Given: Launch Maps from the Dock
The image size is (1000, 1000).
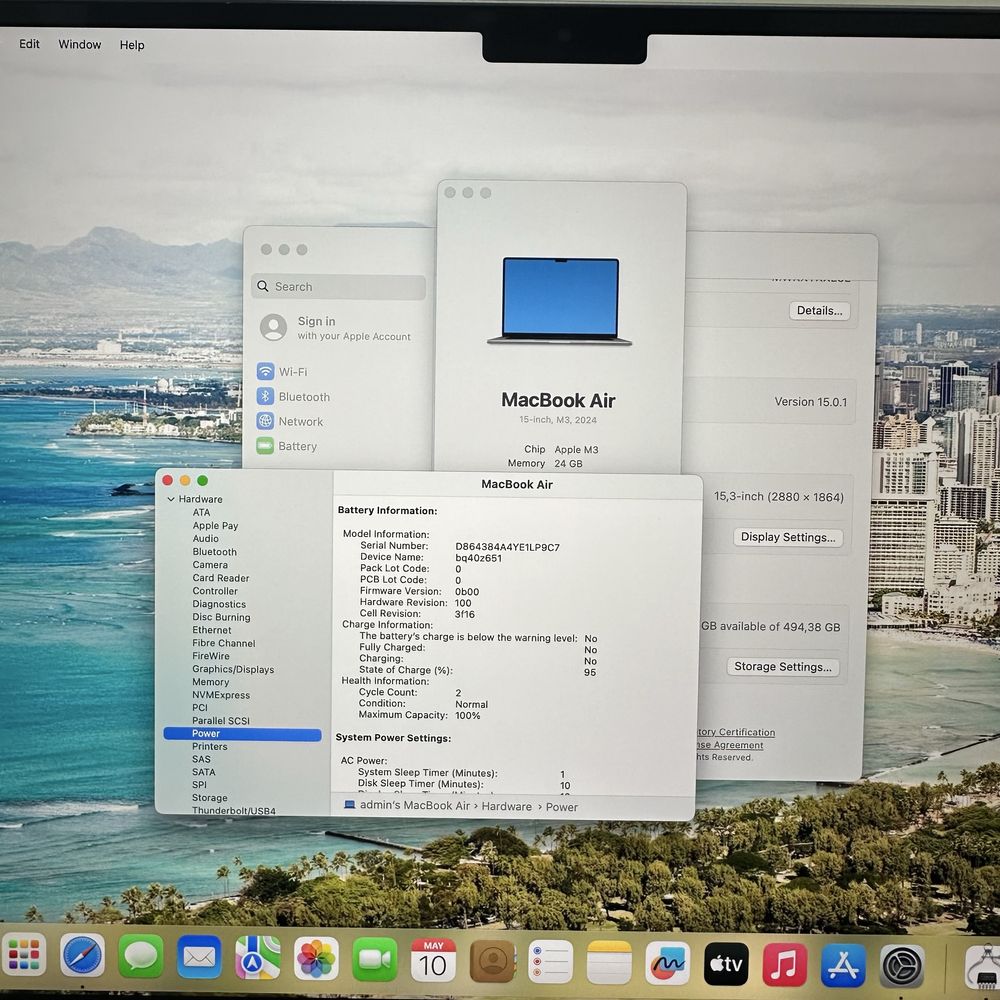Looking at the screenshot, I should click(258, 957).
